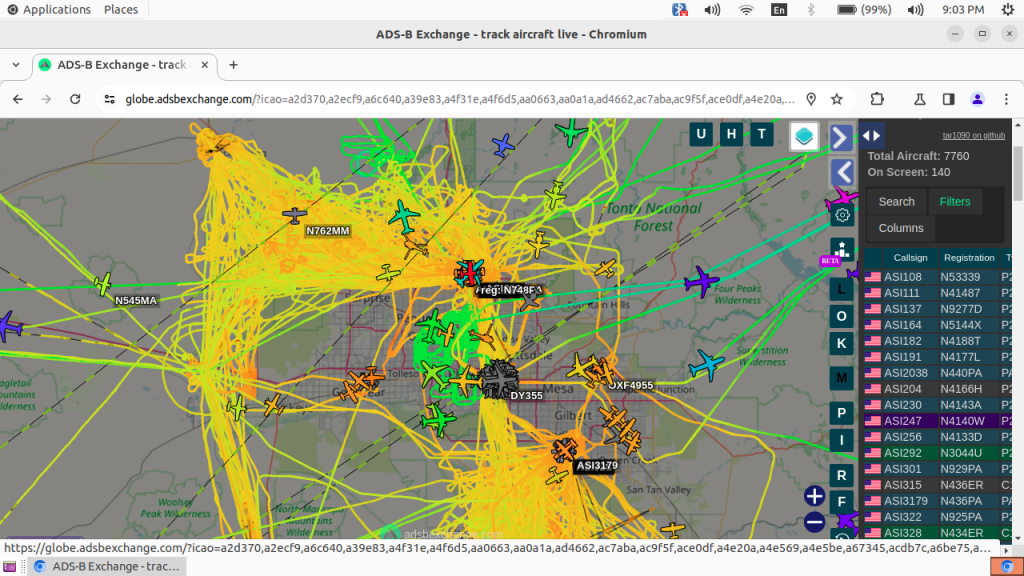Select the ASI108 row
Screen dimensions: 1024x576
pyautogui.click(x=938, y=277)
